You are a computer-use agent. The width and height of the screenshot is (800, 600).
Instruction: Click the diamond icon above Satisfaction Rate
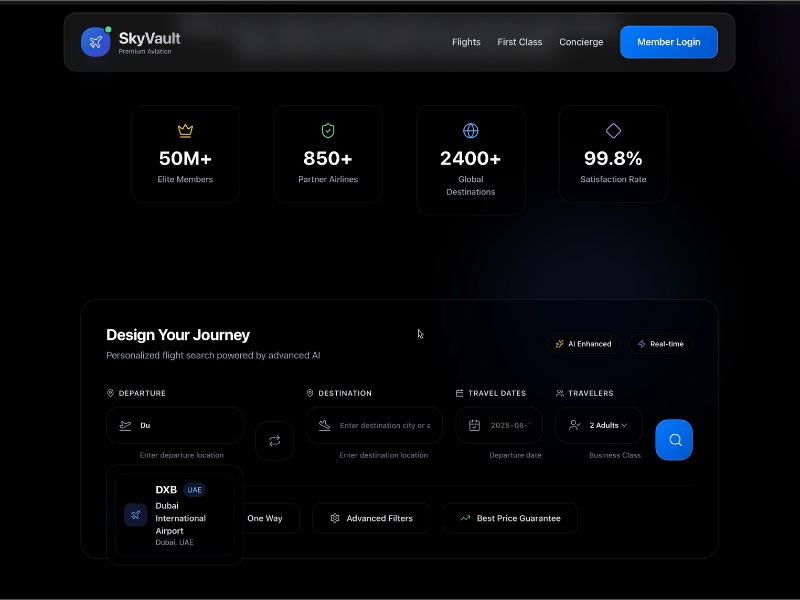pos(613,130)
